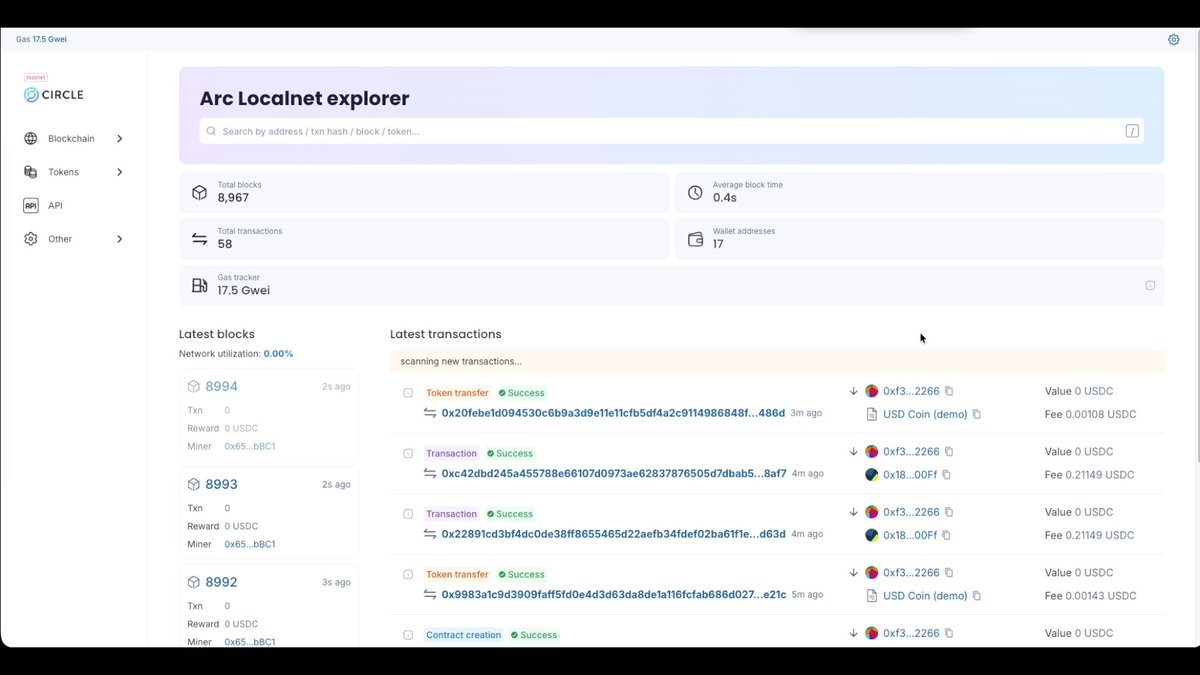This screenshot has width=1200, height=675.
Task: Expand the Other sidebar menu chevron
Action: click(120, 239)
